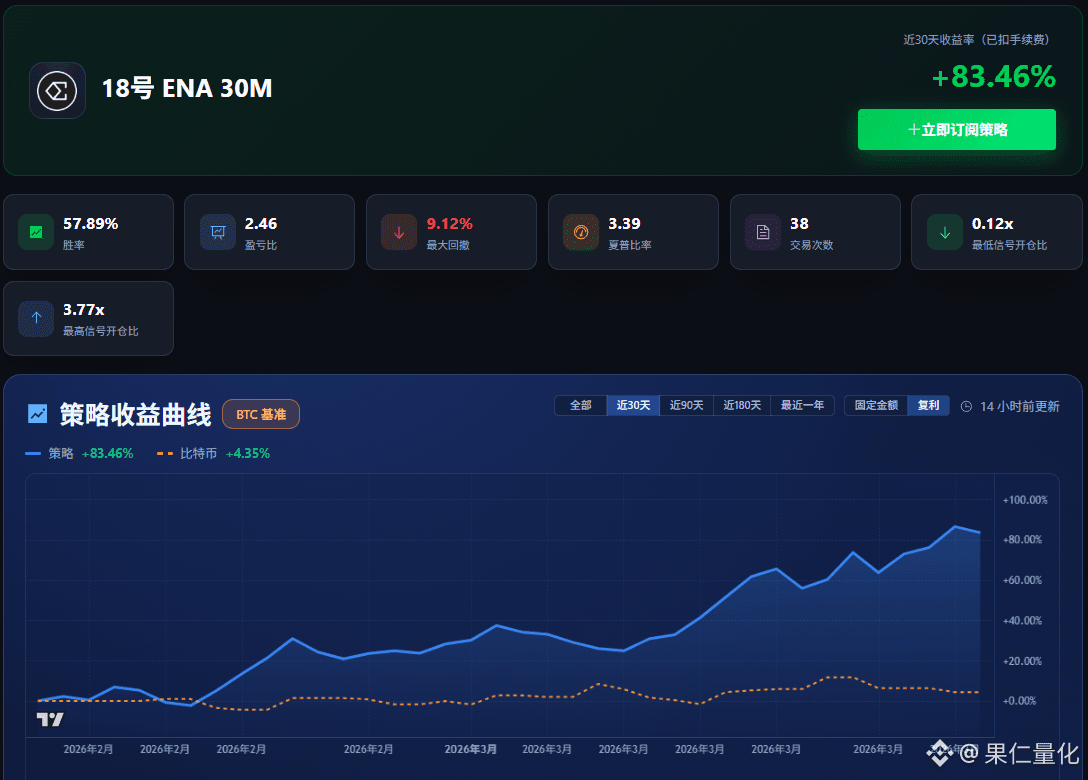Click the +40.00% y-axis label

pos(1022,620)
